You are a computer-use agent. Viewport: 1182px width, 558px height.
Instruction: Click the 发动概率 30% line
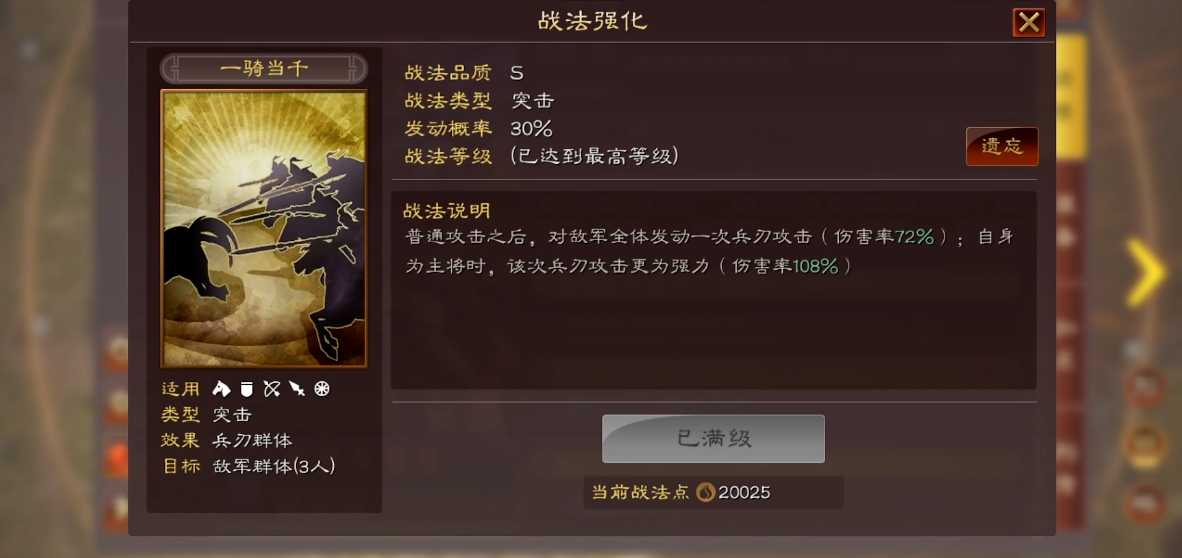click(479, 128)
